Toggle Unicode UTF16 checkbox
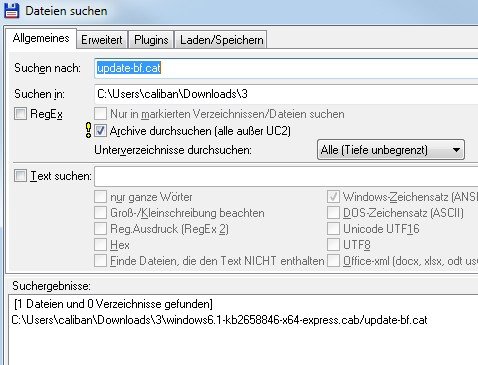 333,229
